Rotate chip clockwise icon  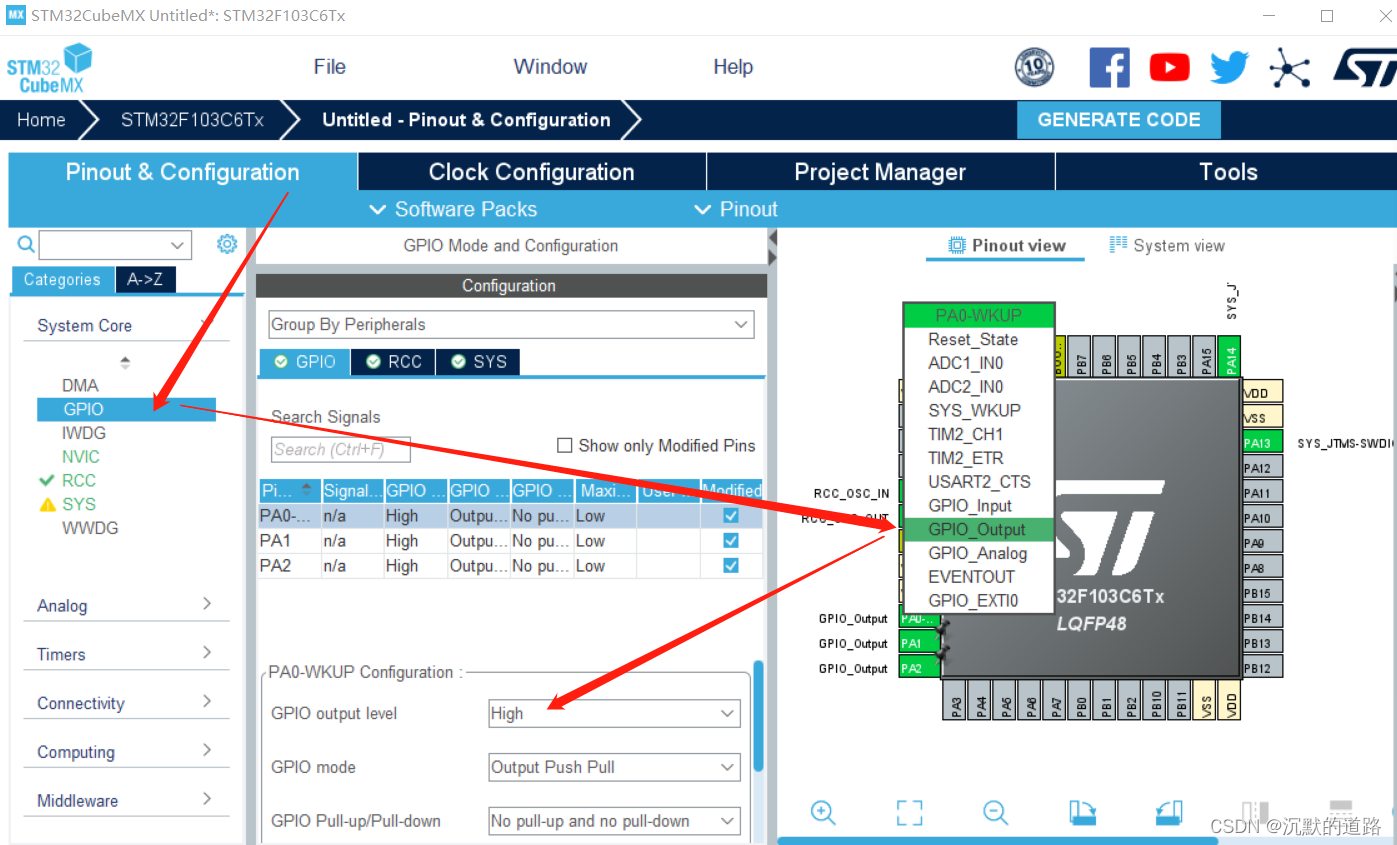tap(1082, 812)
